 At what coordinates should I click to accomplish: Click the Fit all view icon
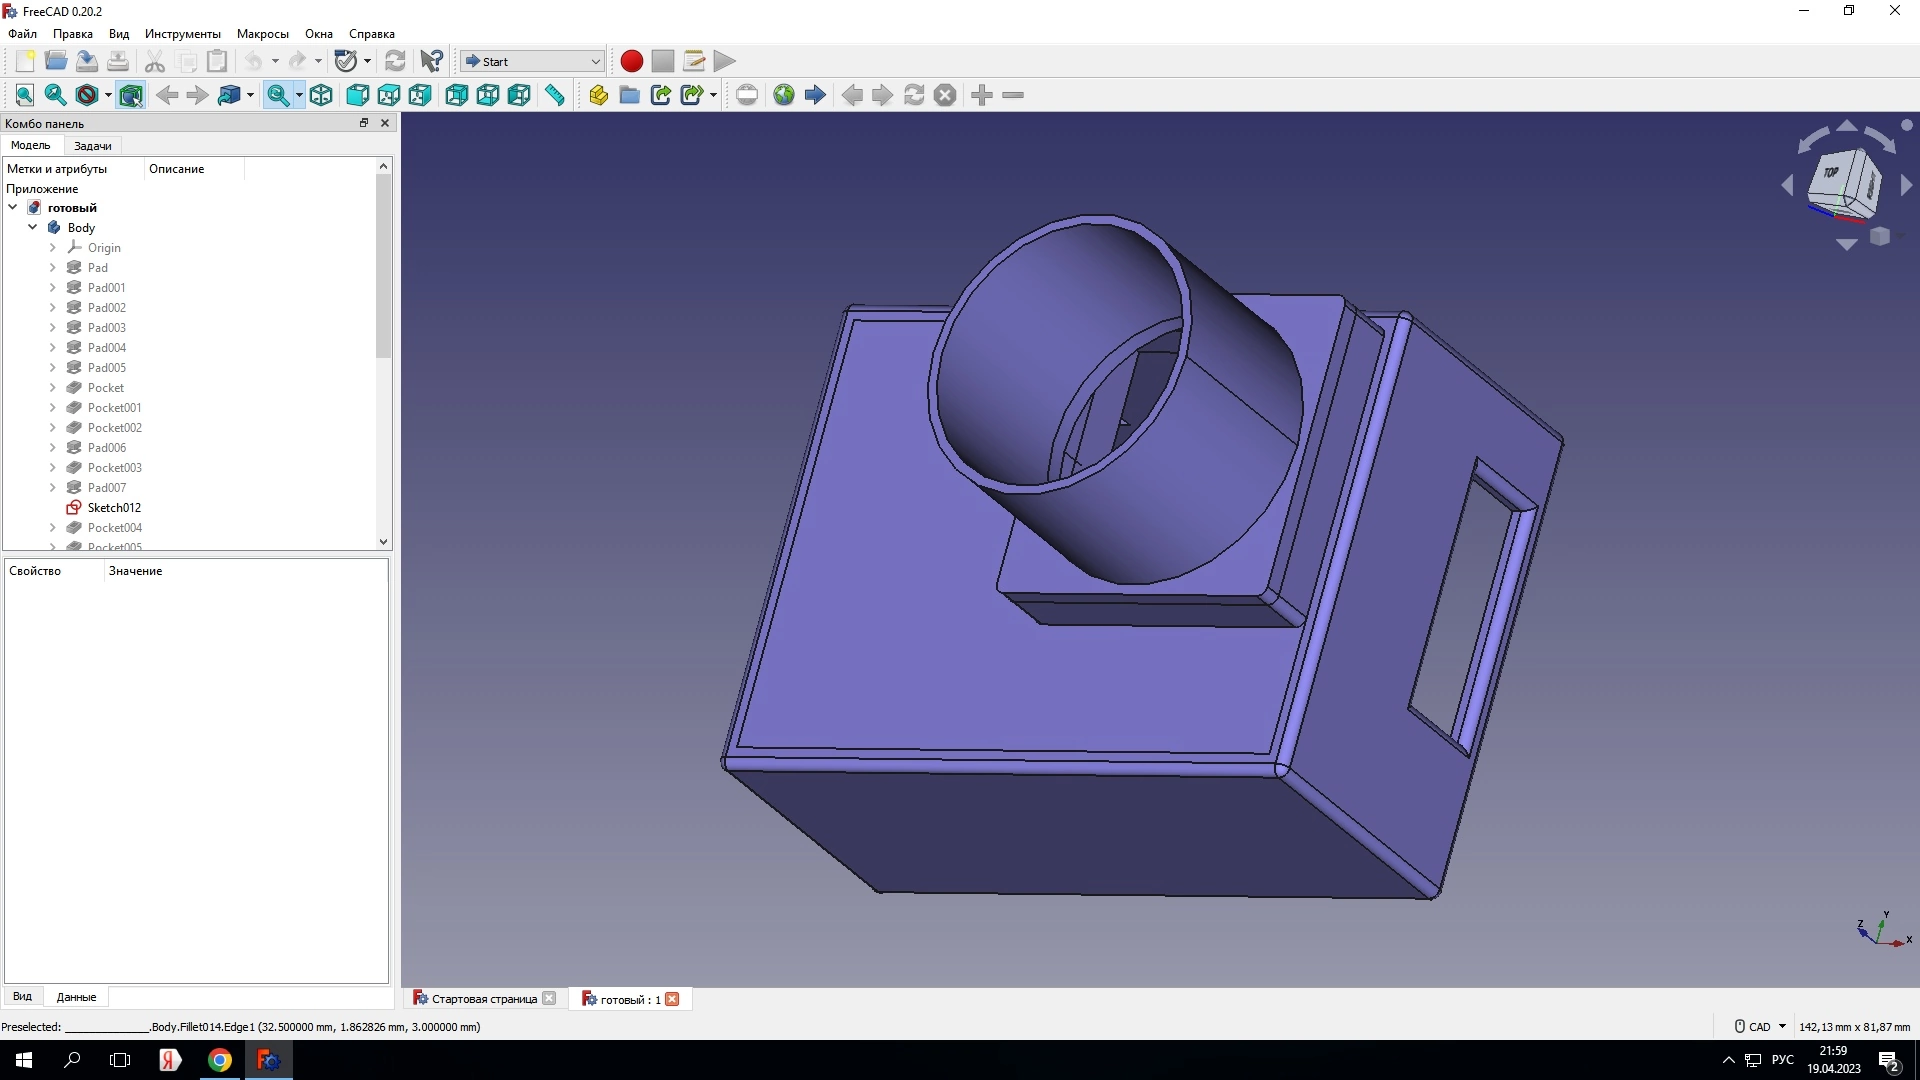pyautogui.click(x=25, y=95)
